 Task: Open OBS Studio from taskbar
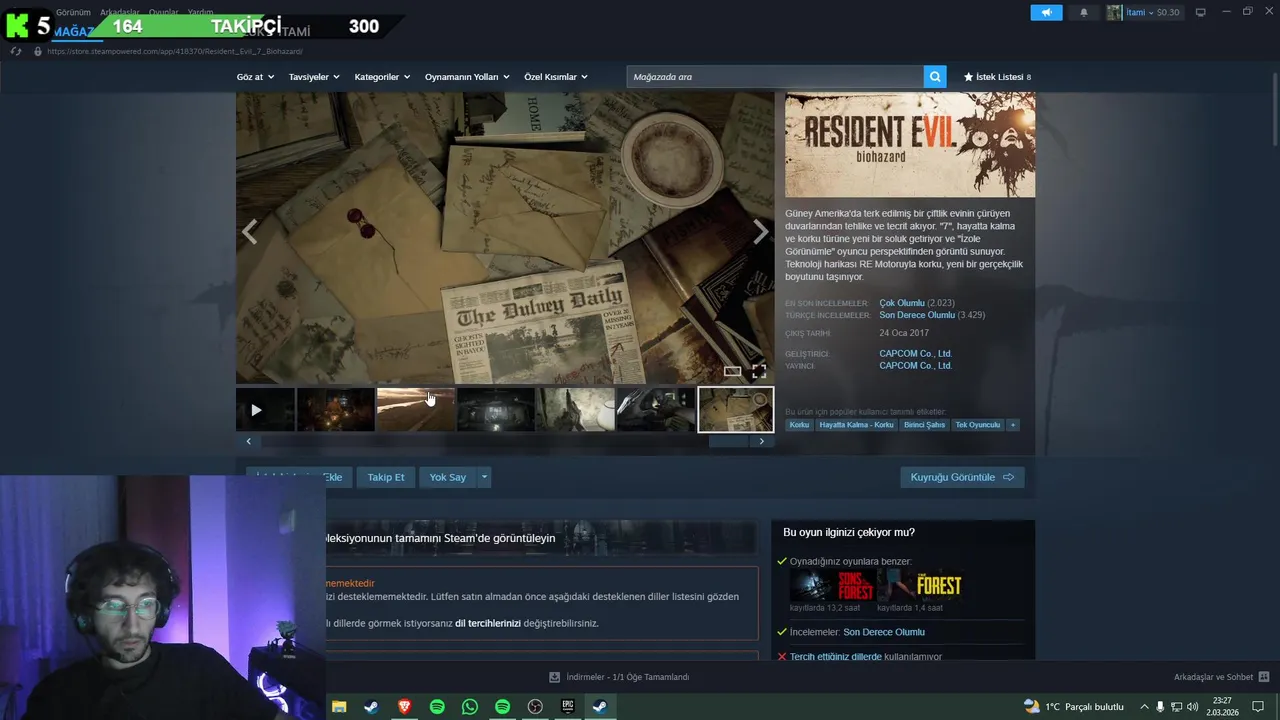point(535,706)
